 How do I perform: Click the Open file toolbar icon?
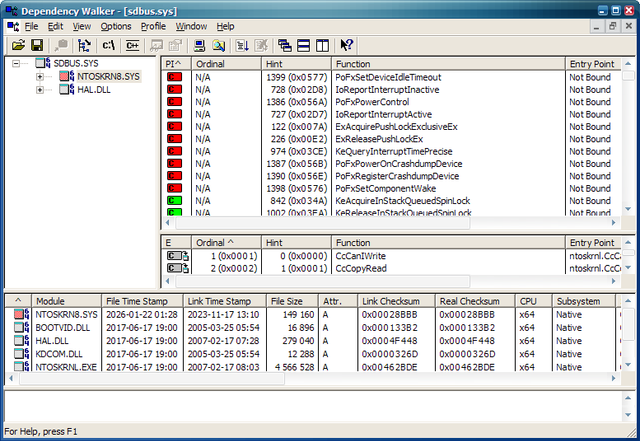pos(18,45)
